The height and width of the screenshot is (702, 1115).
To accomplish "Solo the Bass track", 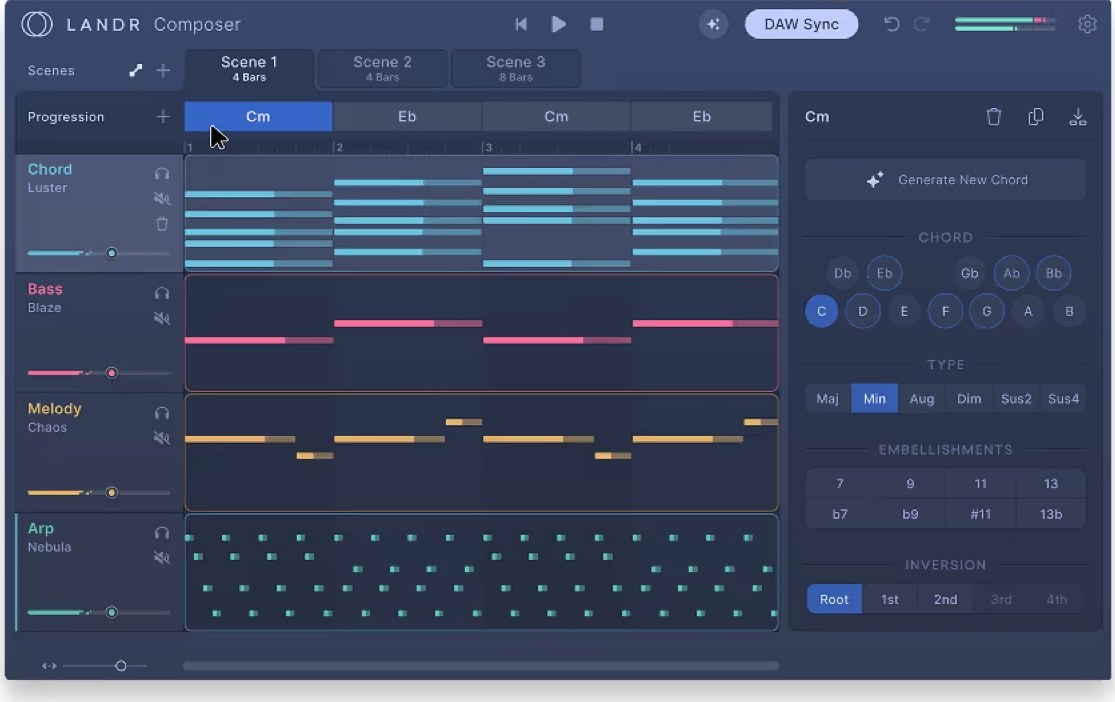I will 162,293.
